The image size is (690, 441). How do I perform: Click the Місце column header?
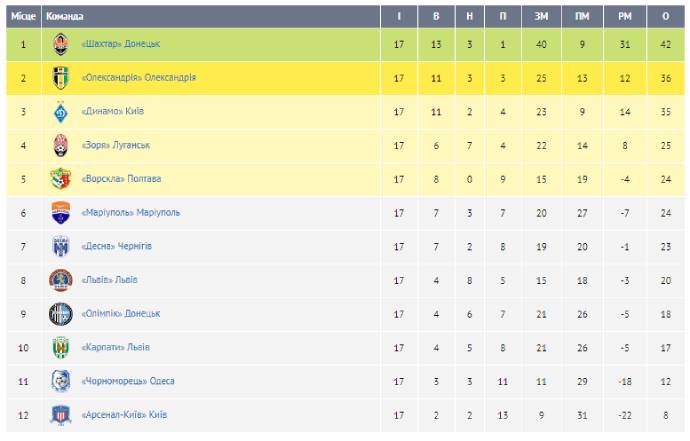(21, 16)
